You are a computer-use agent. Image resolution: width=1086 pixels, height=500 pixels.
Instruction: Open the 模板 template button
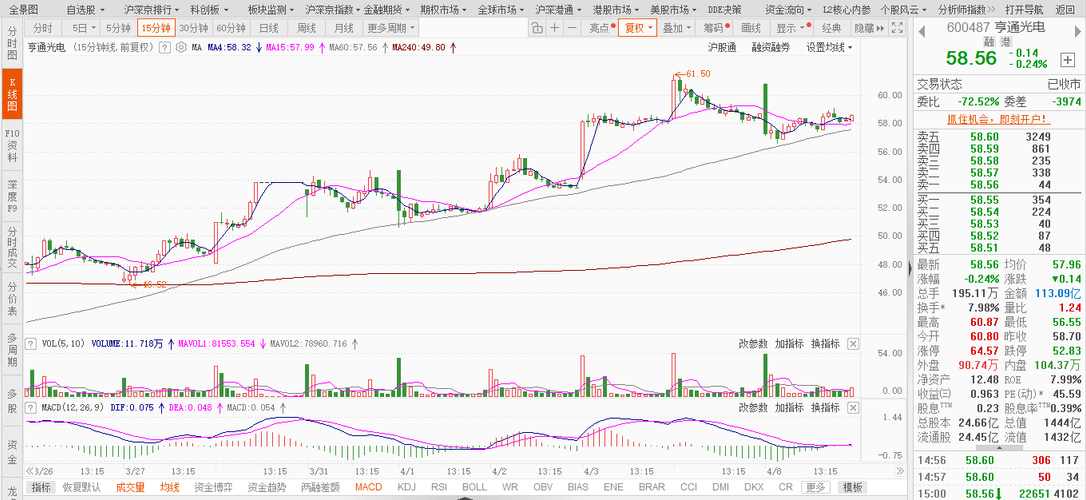[852, 487]
